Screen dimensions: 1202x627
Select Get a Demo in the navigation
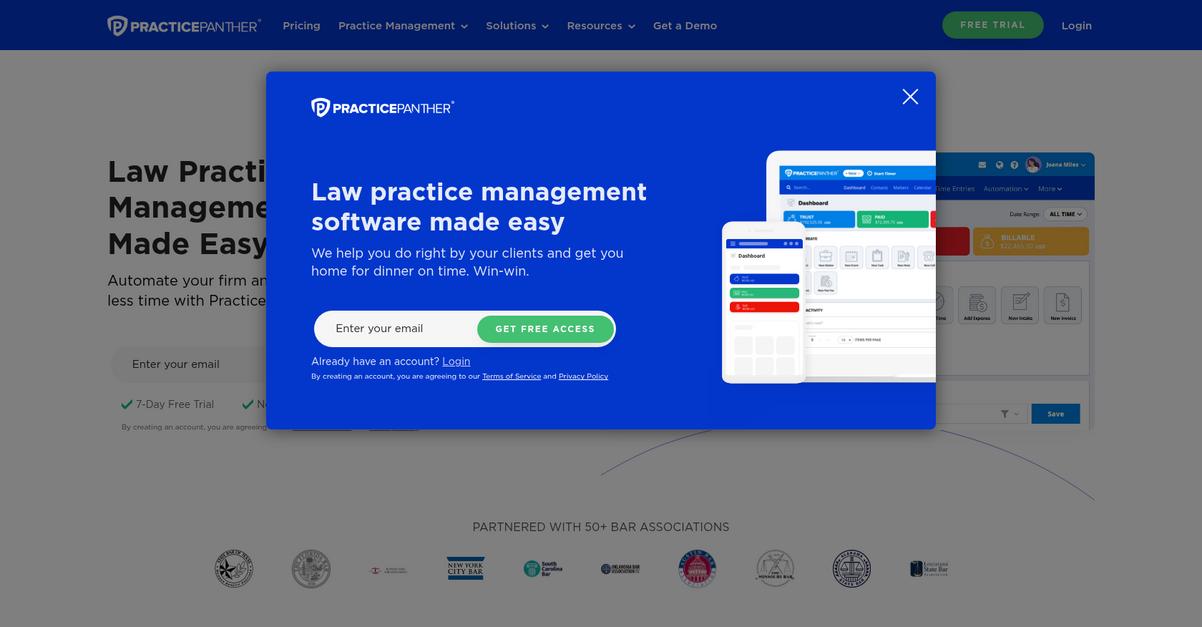pos(685,26)
